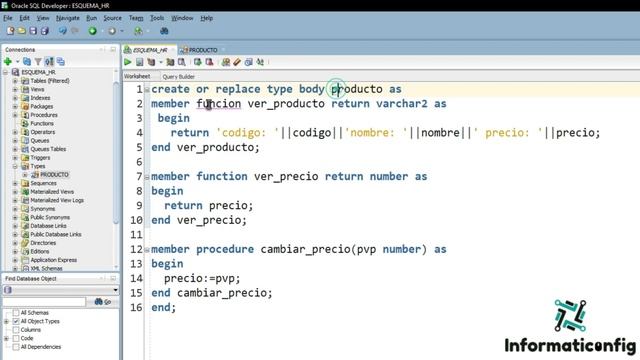Click the New file icon in main toolbar
Image resolution: width=640 pixels, height=360 pixels.
[11, 31]
